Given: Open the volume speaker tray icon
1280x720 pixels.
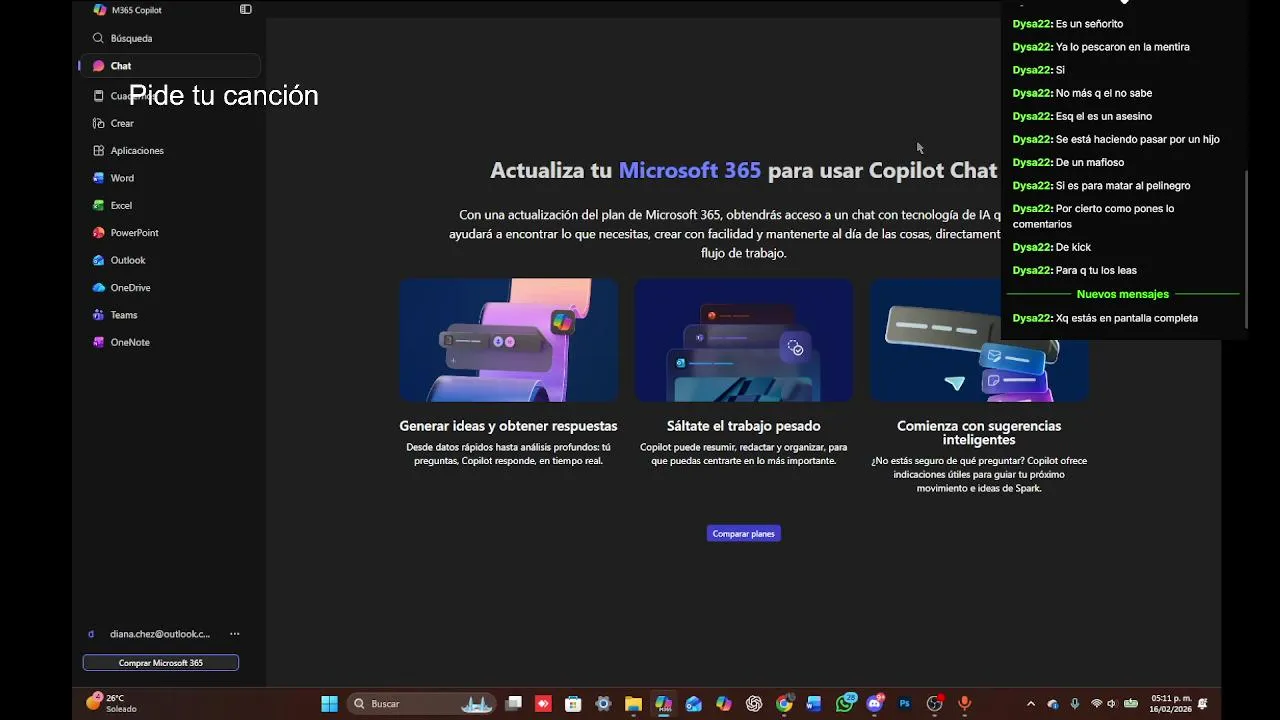Looking at the screenshot, I should pos(1112,704).
